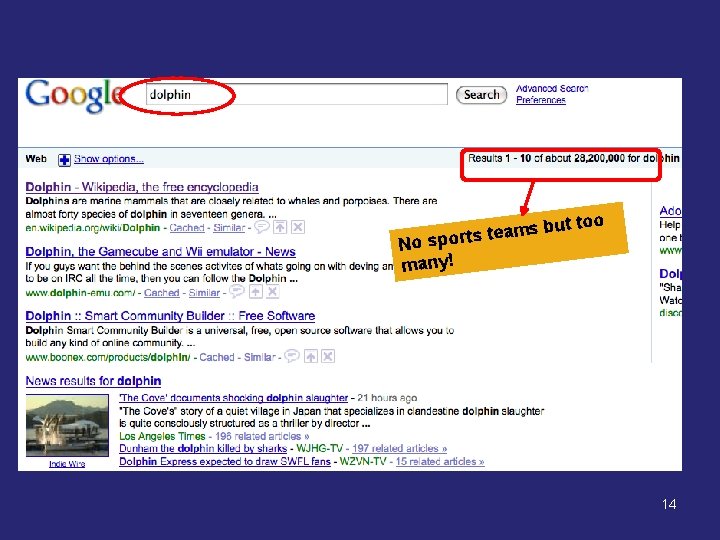Open Advanced Search link
The image size is (720, 540).
pos(552,88)
